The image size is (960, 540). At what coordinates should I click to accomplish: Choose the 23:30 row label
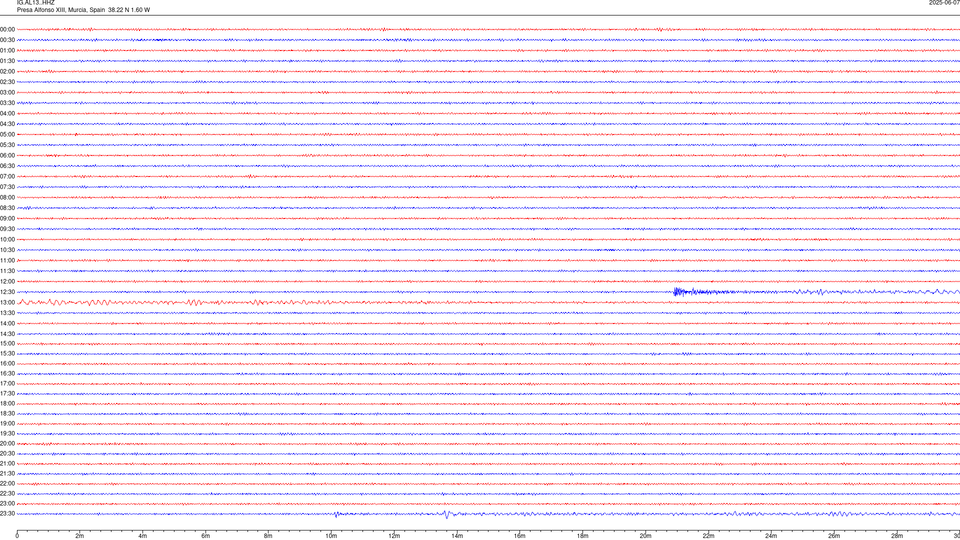(x=7, y=514)
